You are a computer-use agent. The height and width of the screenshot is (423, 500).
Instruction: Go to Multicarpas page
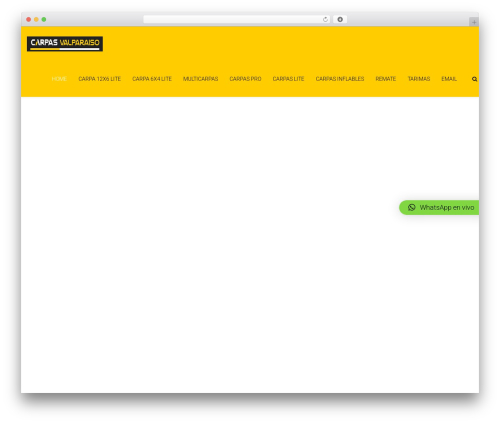(200, 79)
